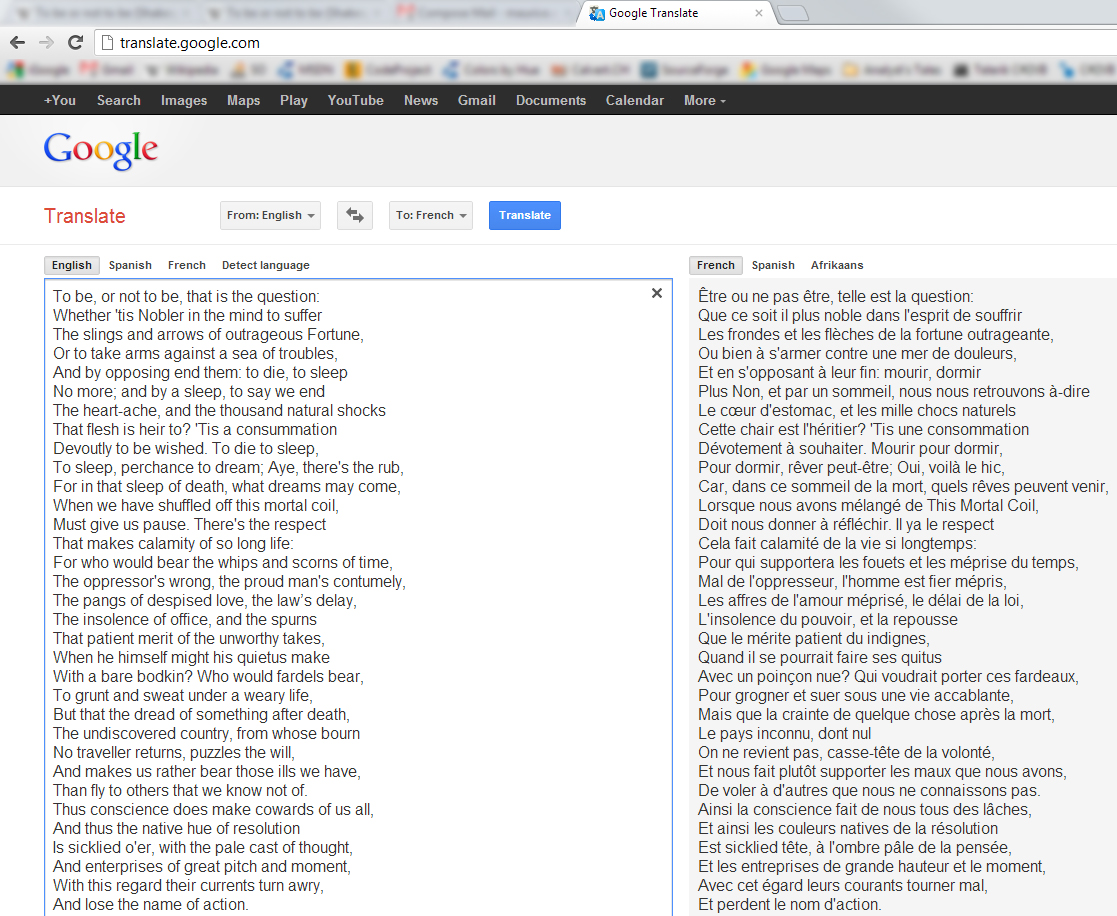Select the Spanish target language tab
The height and width of the screenshot is (916, 1117).
click(773, 265)
